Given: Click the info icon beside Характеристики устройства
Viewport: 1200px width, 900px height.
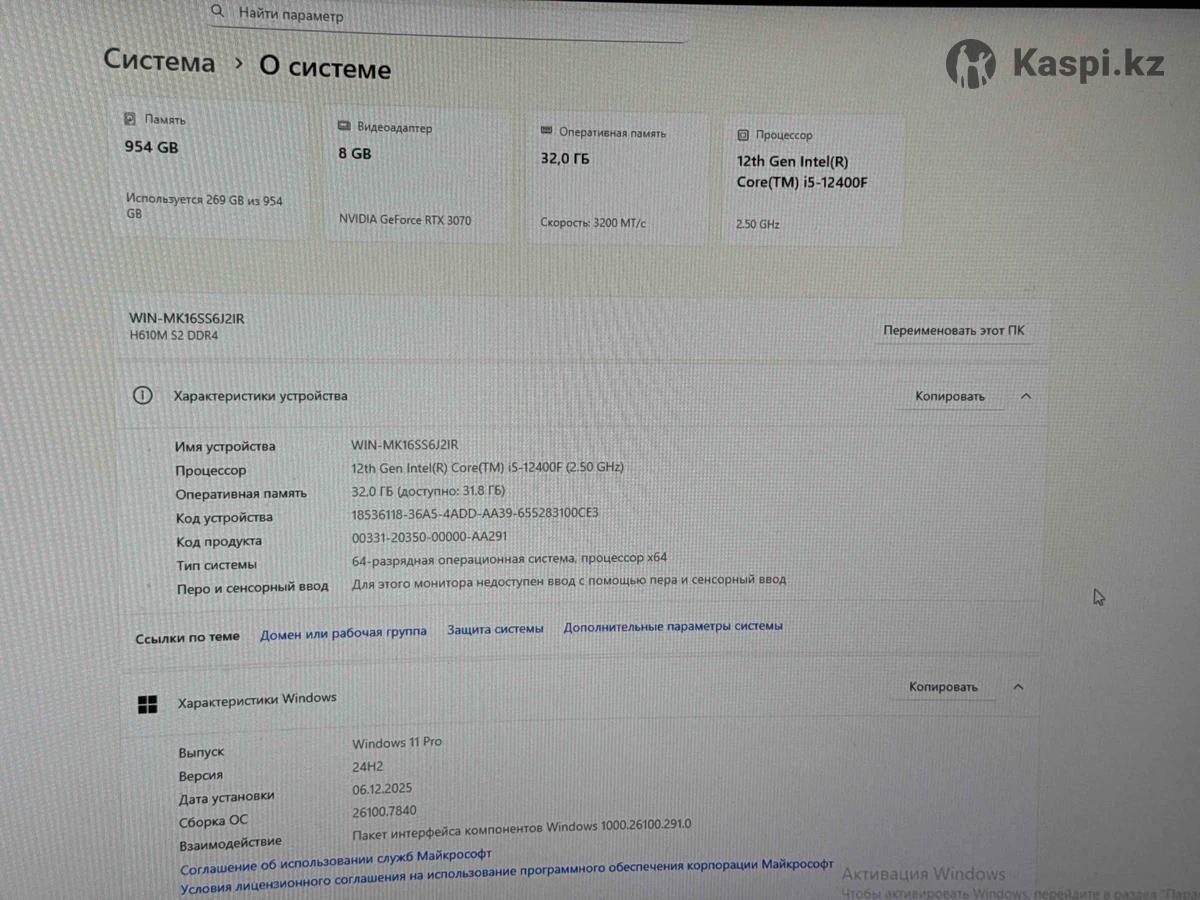Looking at the screenshot, I should pos(143,395).
